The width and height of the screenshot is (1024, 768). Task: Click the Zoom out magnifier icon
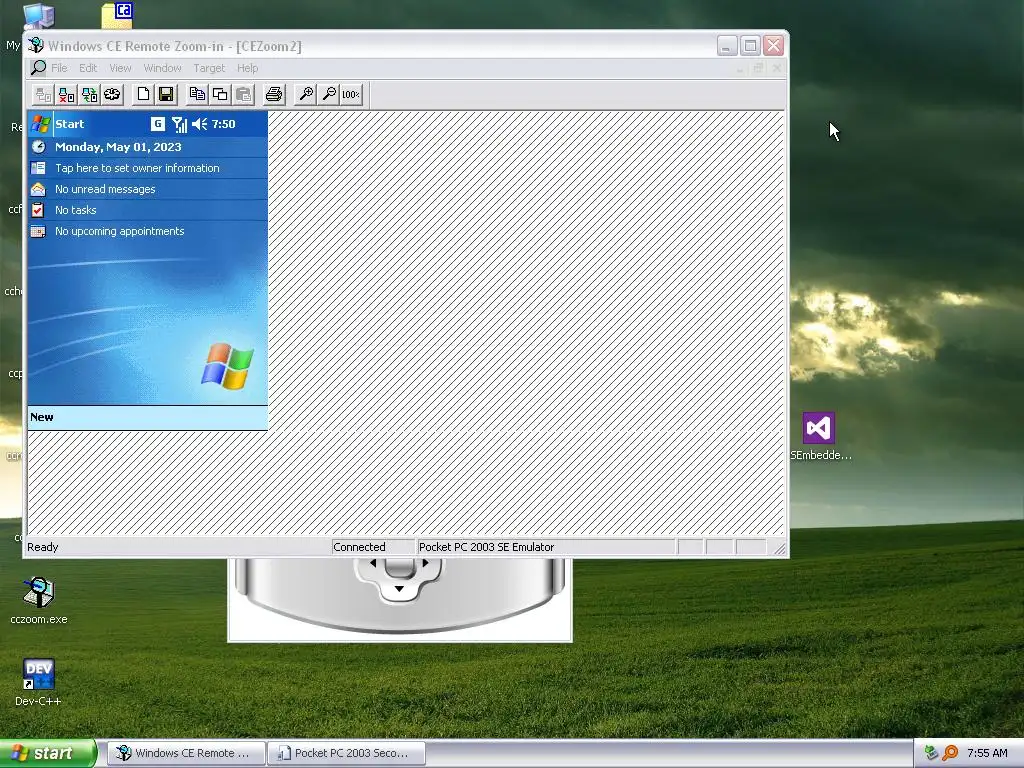328,95
